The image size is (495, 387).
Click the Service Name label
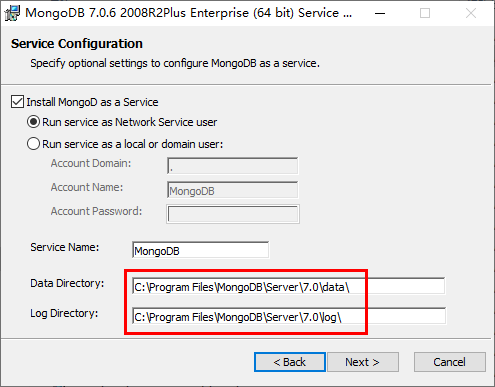coord(65,247)
